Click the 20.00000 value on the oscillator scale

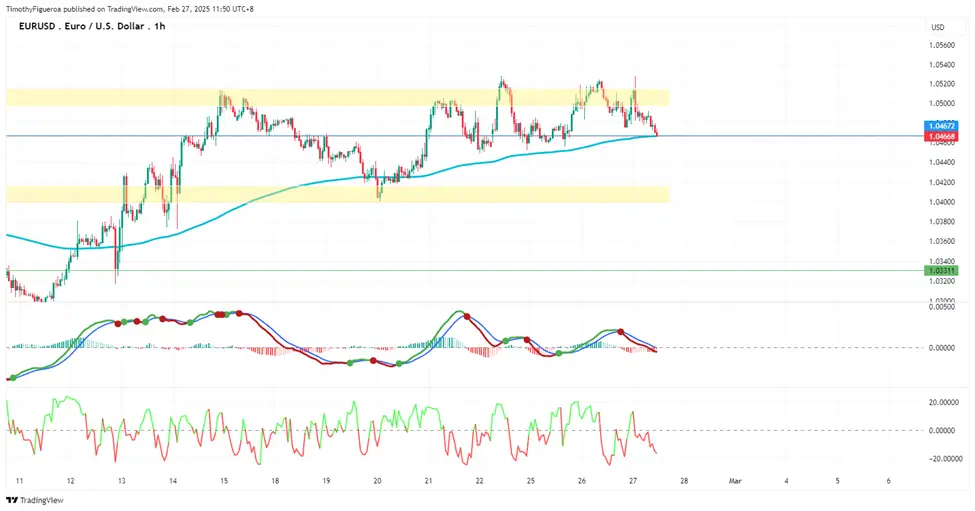(945, 402)
